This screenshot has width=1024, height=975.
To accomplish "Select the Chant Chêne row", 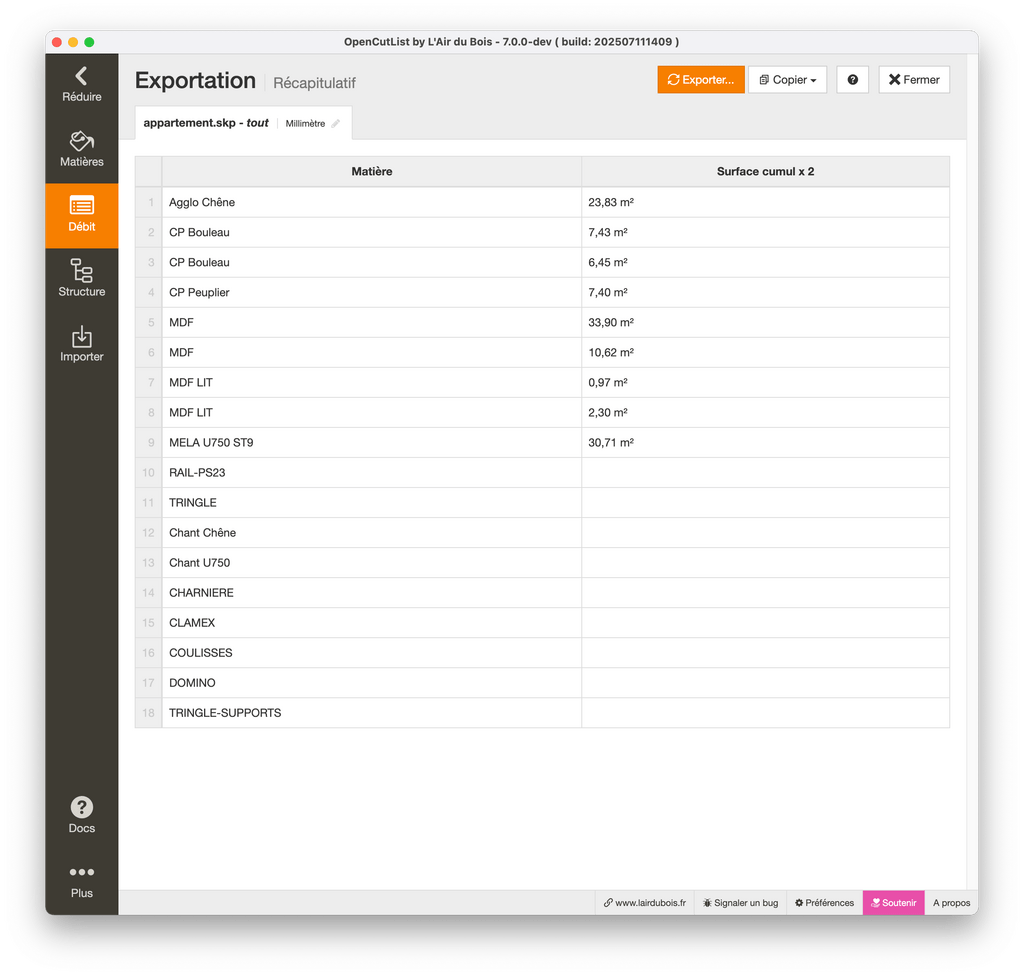I will (x=542, y=533).
